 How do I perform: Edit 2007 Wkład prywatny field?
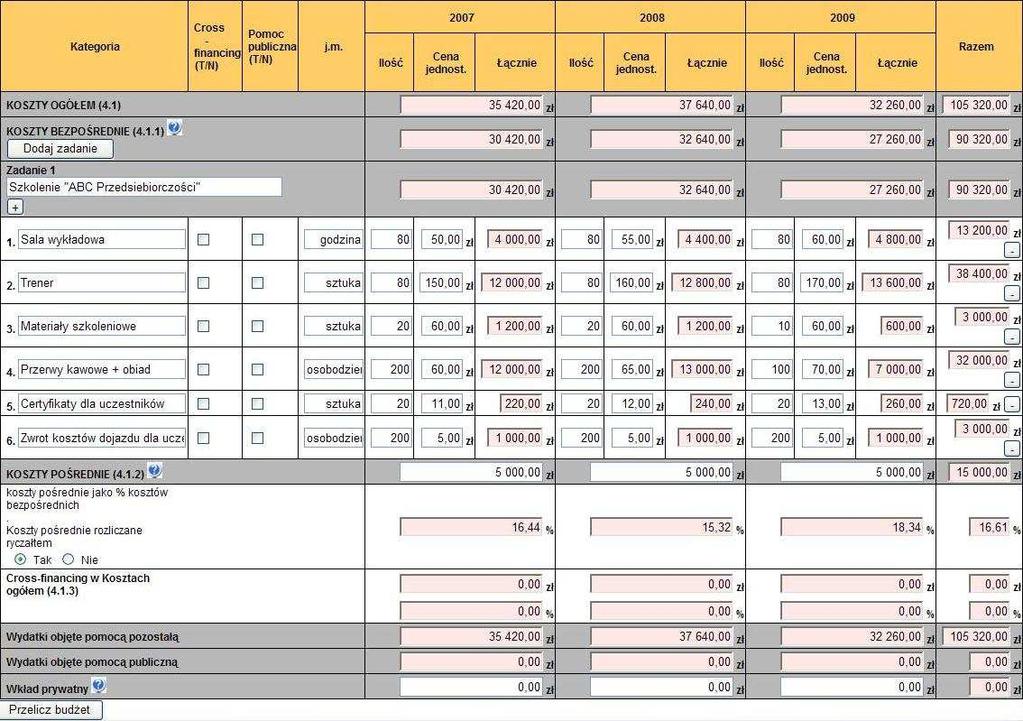coord(472,687)
